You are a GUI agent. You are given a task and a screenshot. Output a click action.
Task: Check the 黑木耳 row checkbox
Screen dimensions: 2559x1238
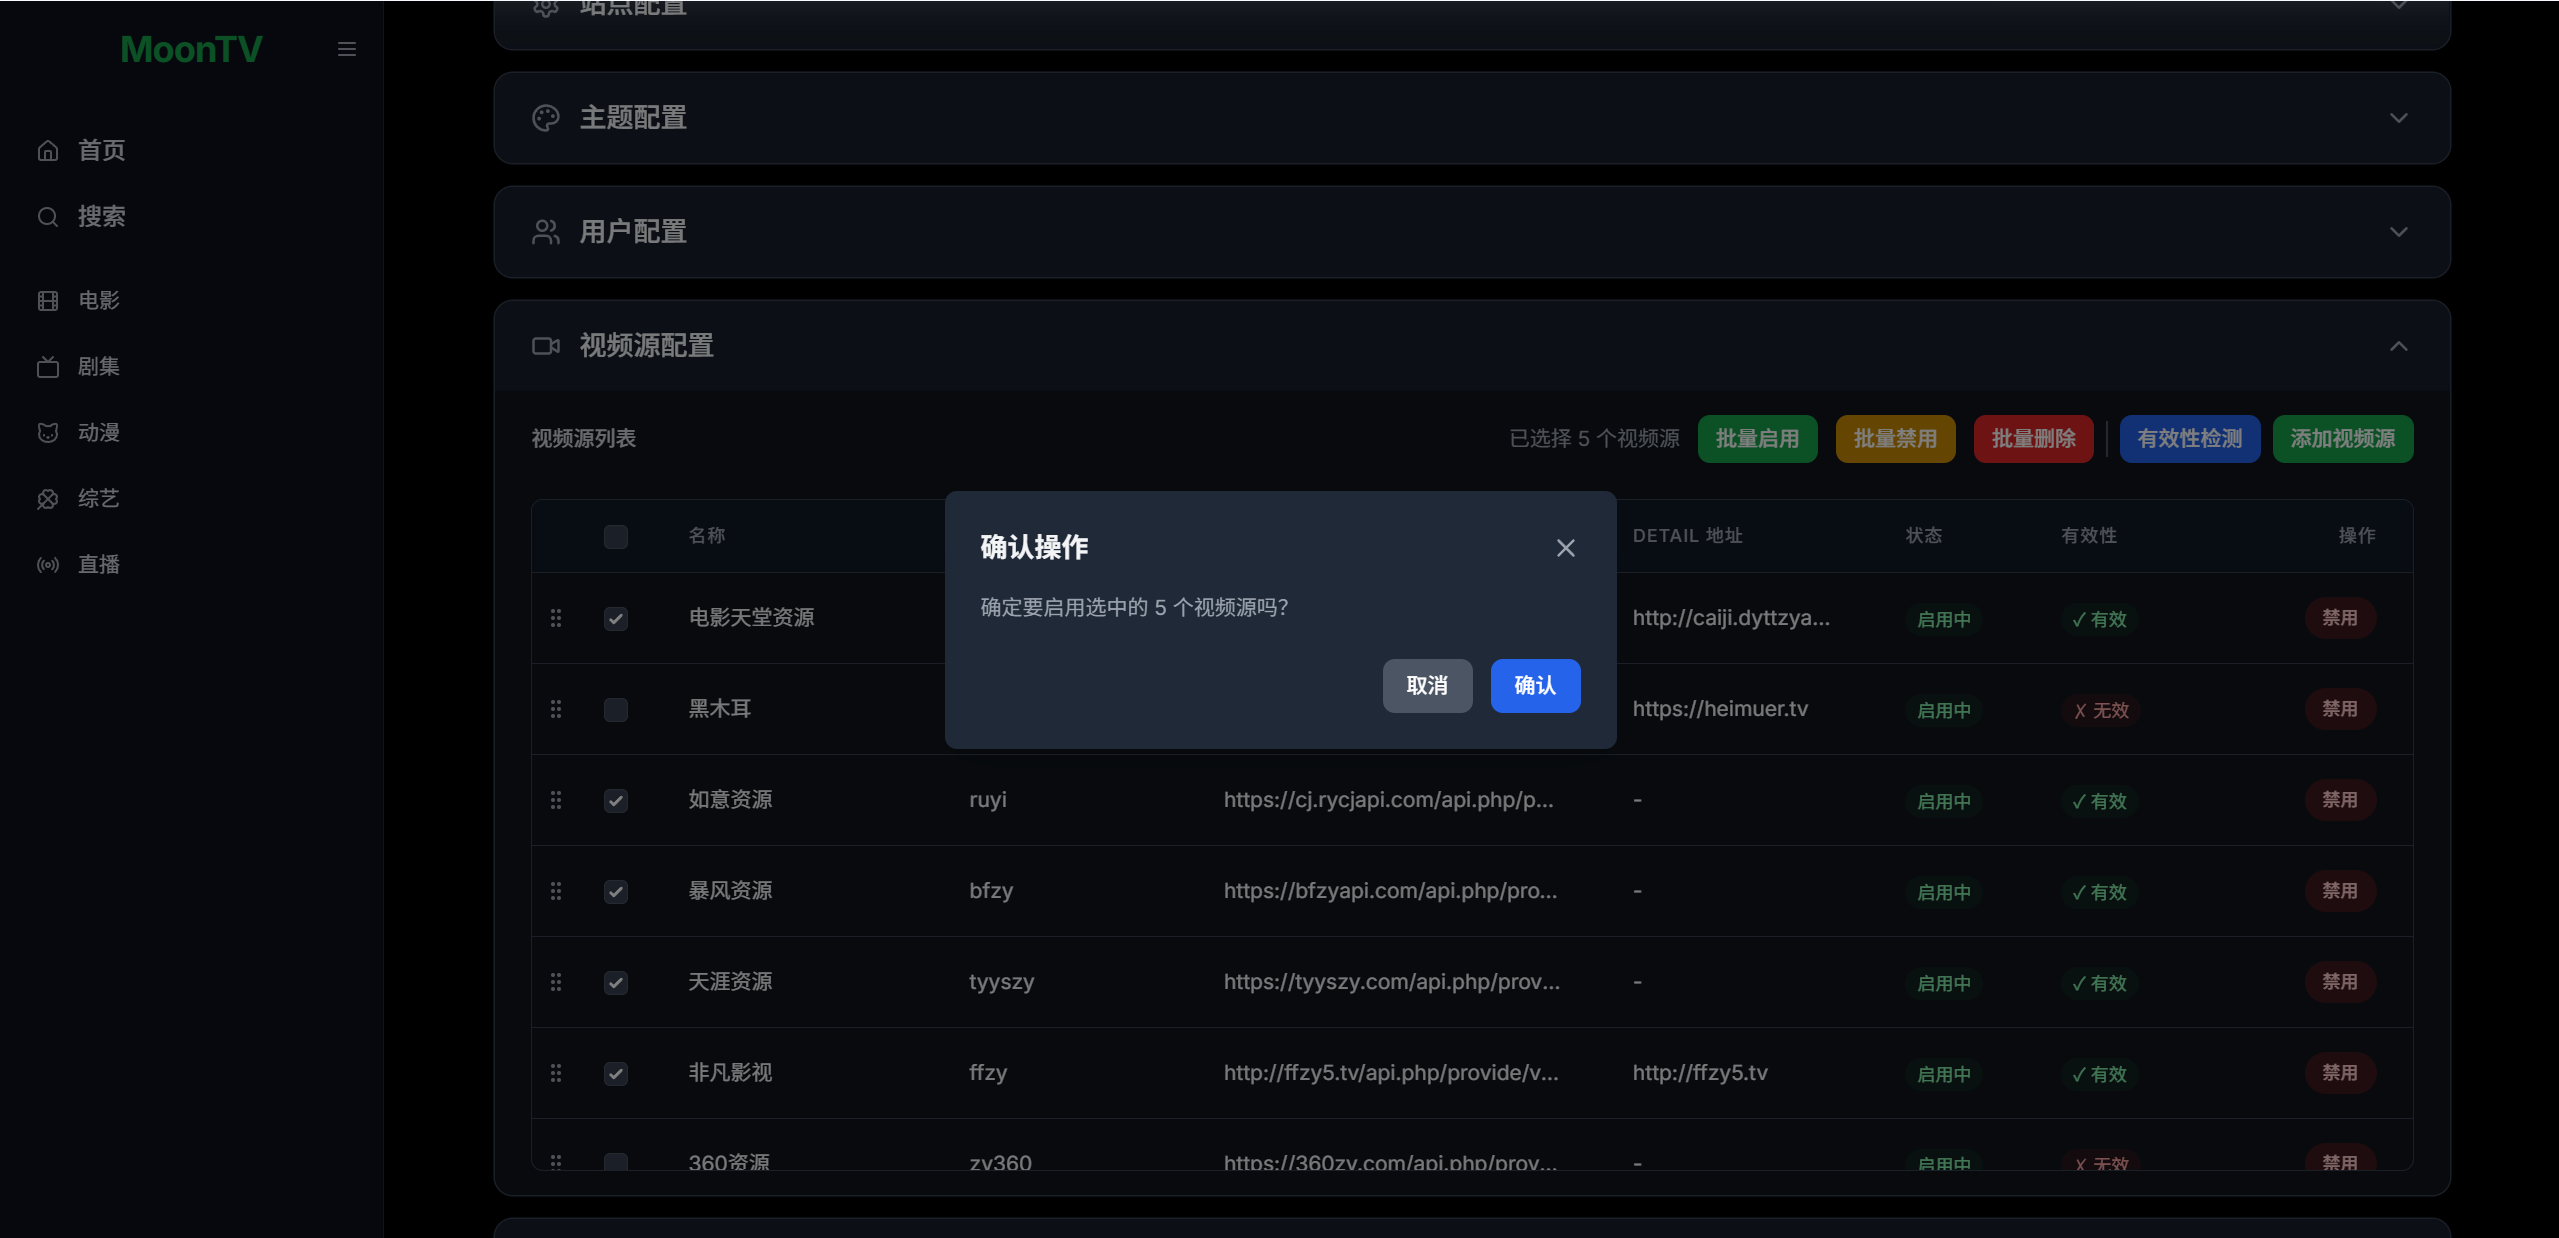point(616,709)
